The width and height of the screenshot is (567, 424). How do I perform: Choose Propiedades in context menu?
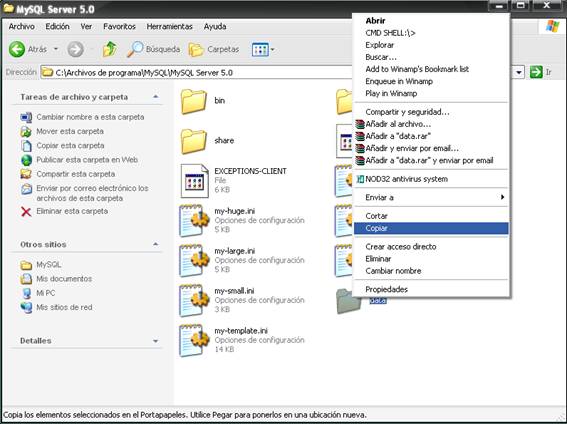(431, 289)
